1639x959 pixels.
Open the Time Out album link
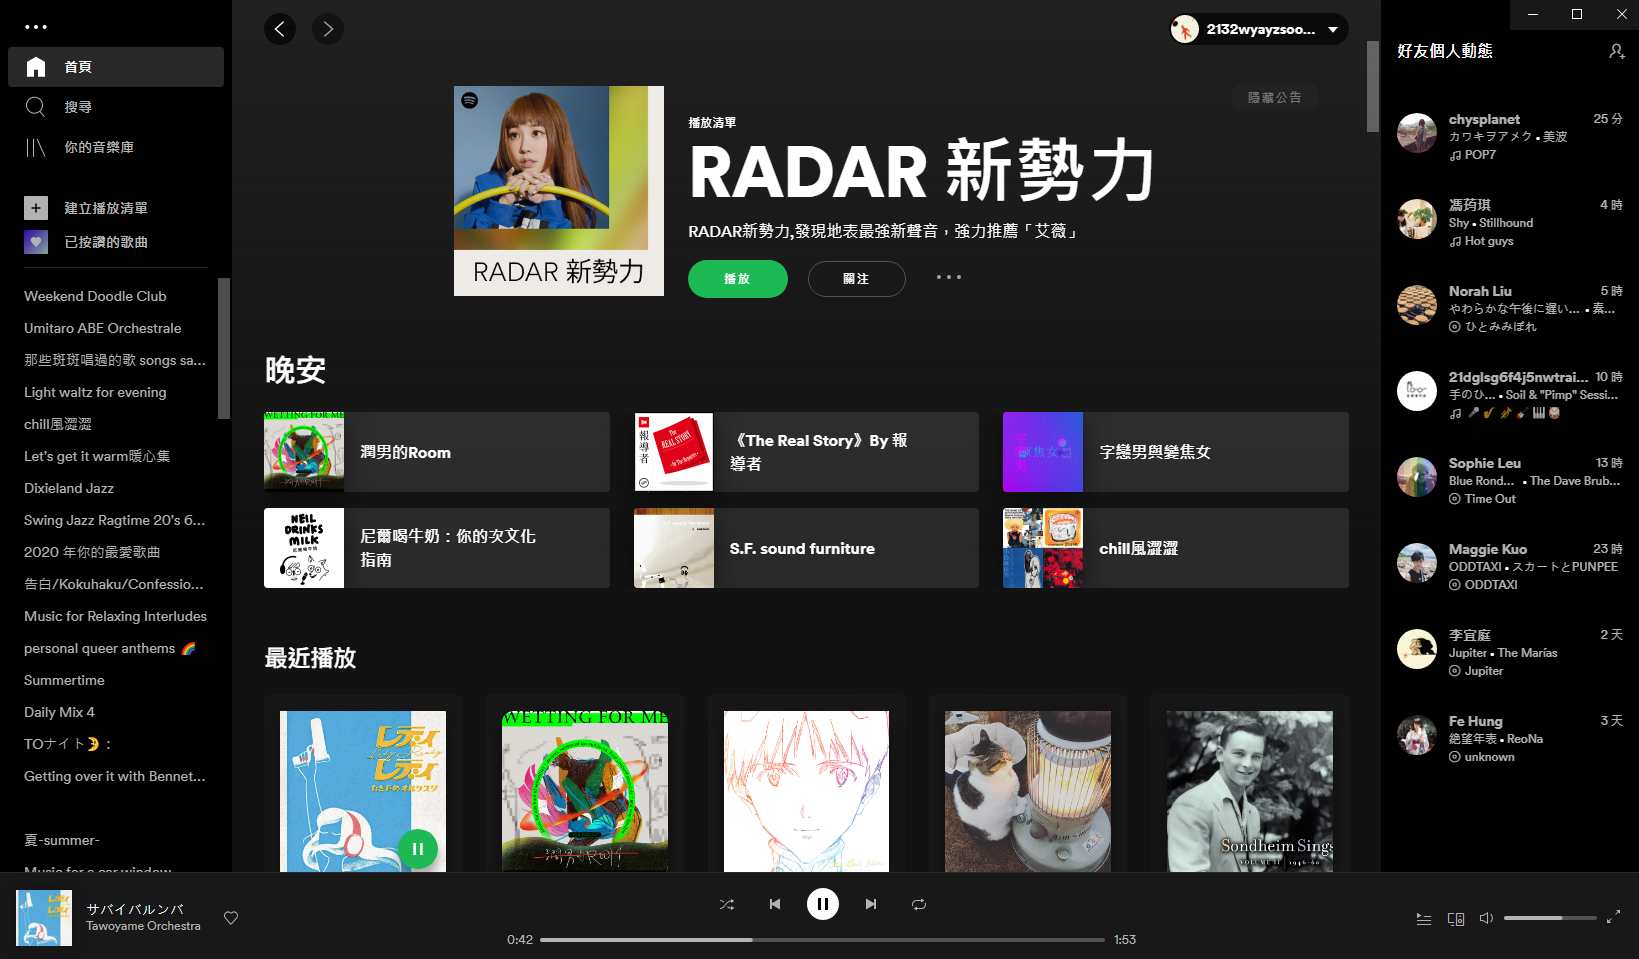point(1490,499)
